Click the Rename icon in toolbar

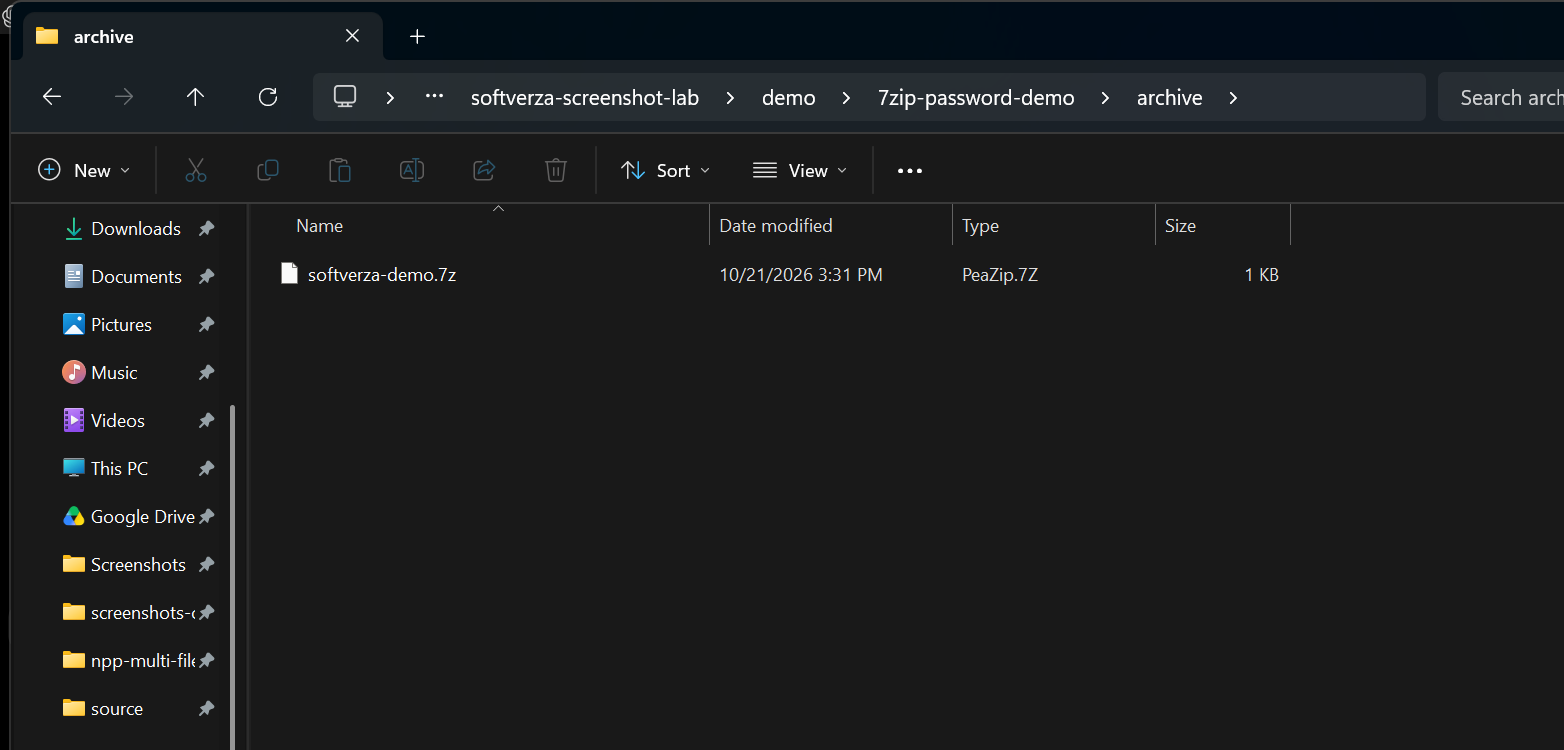(412, 170)
